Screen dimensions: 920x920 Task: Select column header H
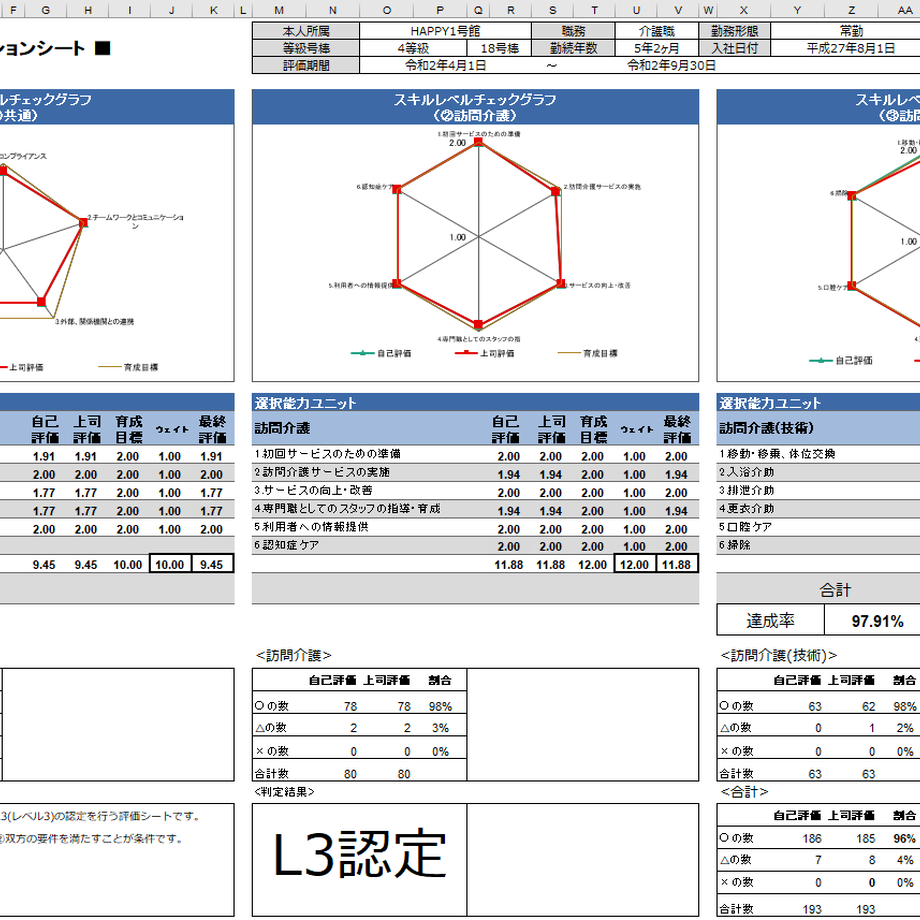tap(87, 9)
